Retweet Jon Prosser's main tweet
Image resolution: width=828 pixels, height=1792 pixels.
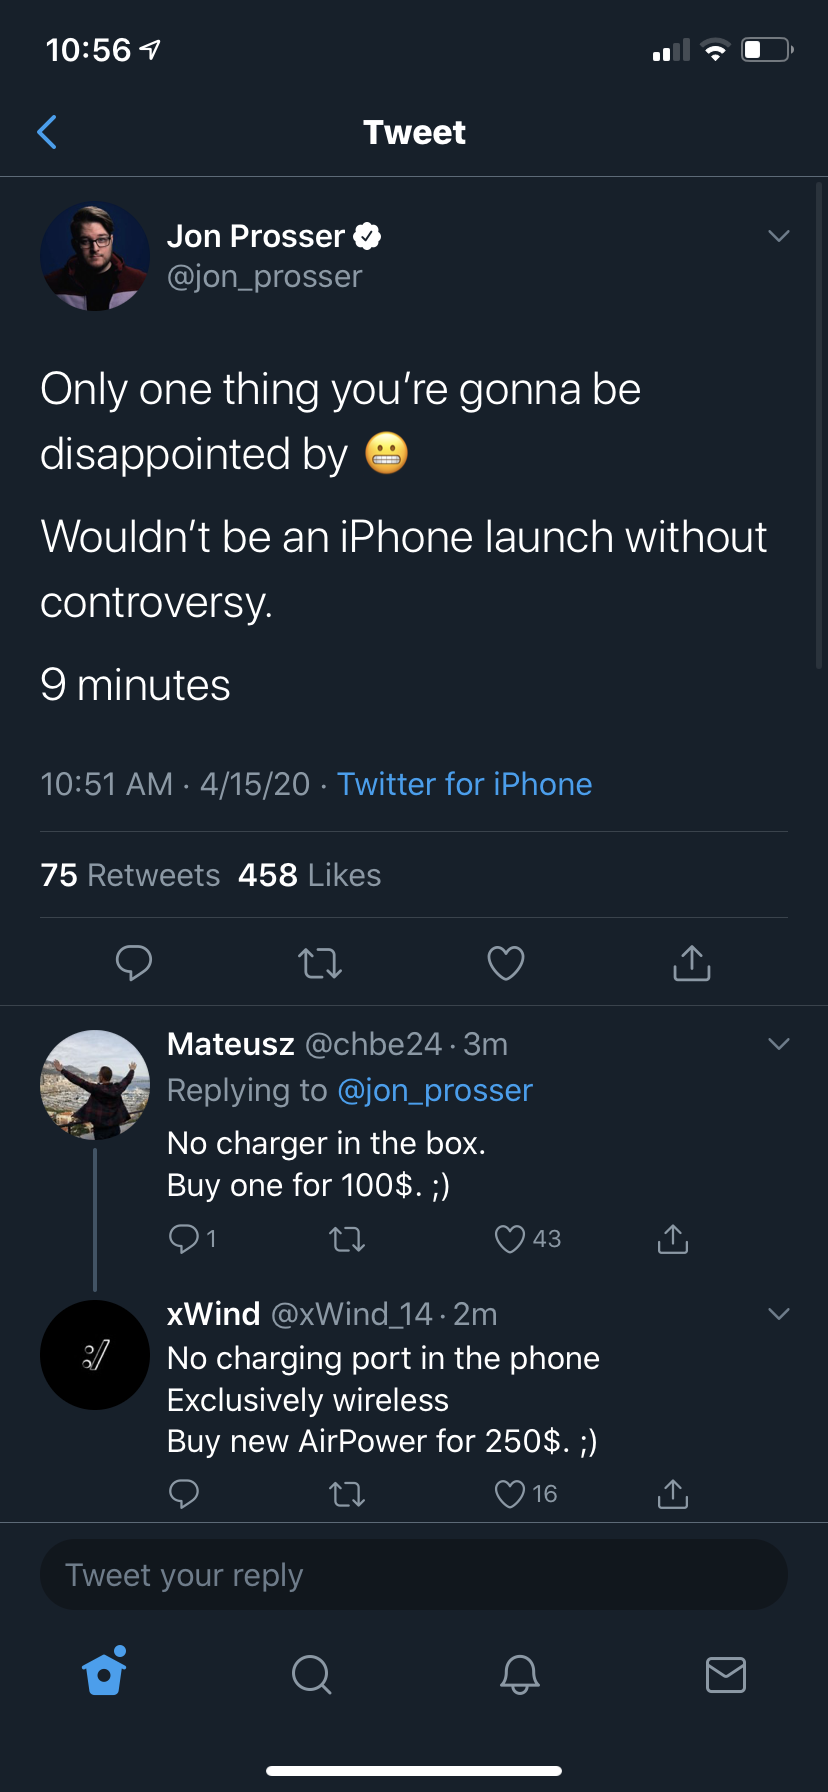(x=320, y=963)
